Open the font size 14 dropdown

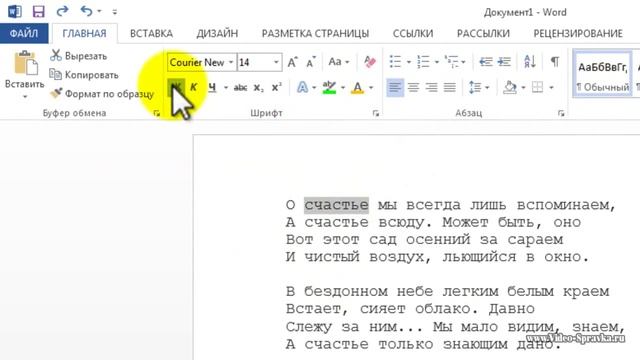(x=276, y=62)
